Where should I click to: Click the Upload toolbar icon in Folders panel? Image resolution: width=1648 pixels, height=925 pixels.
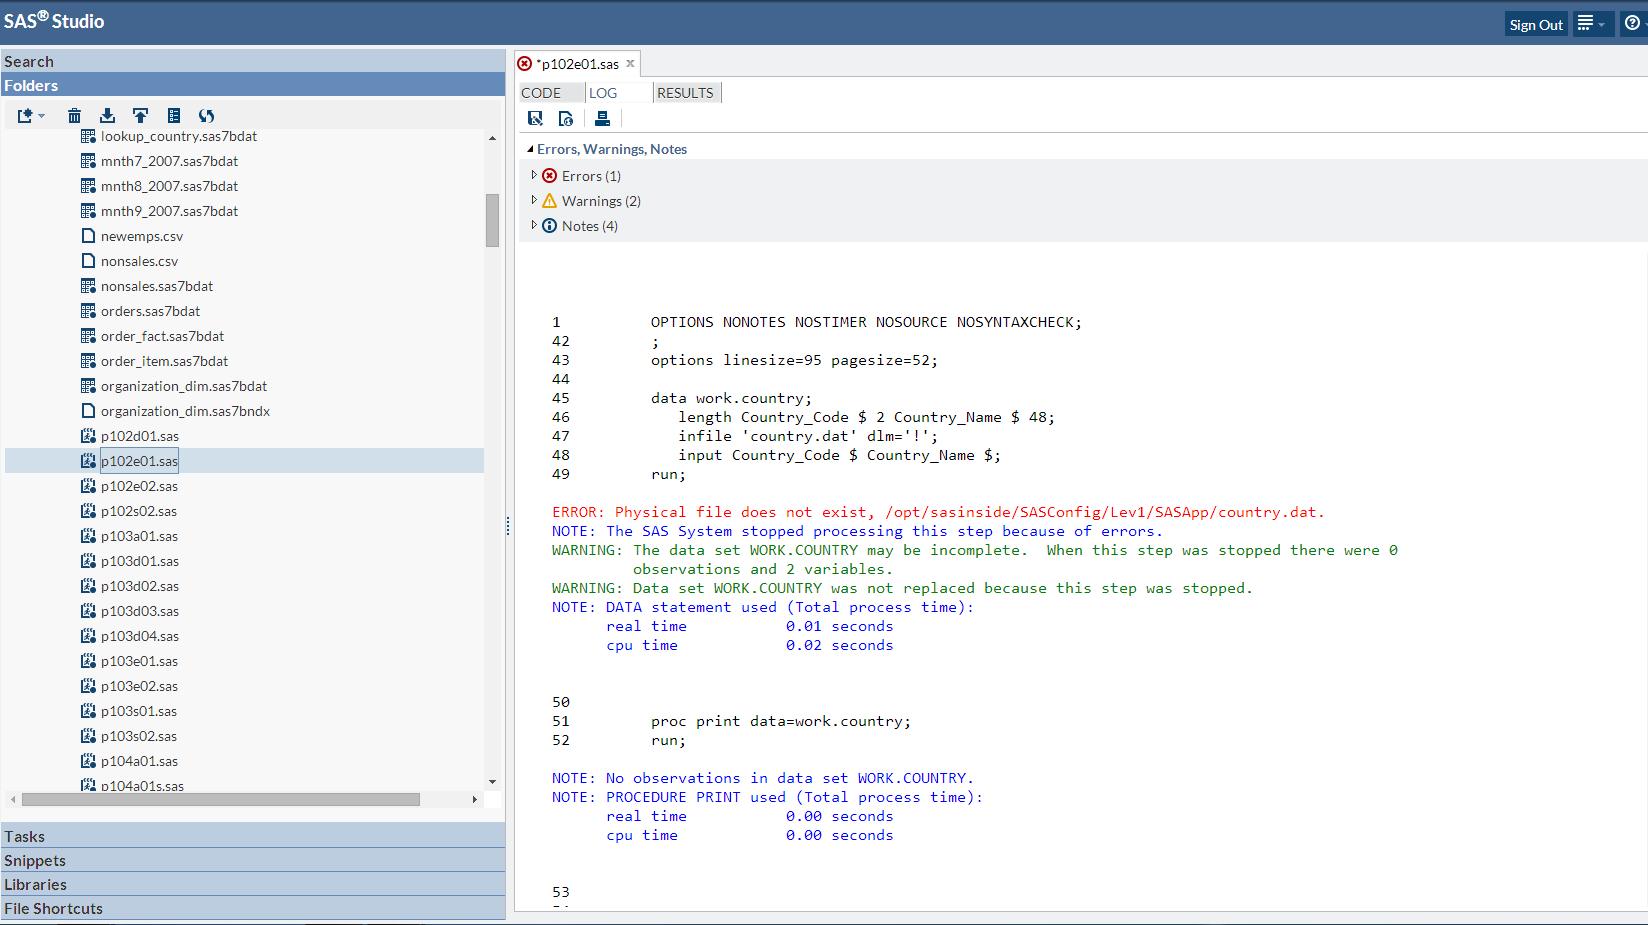140,115
